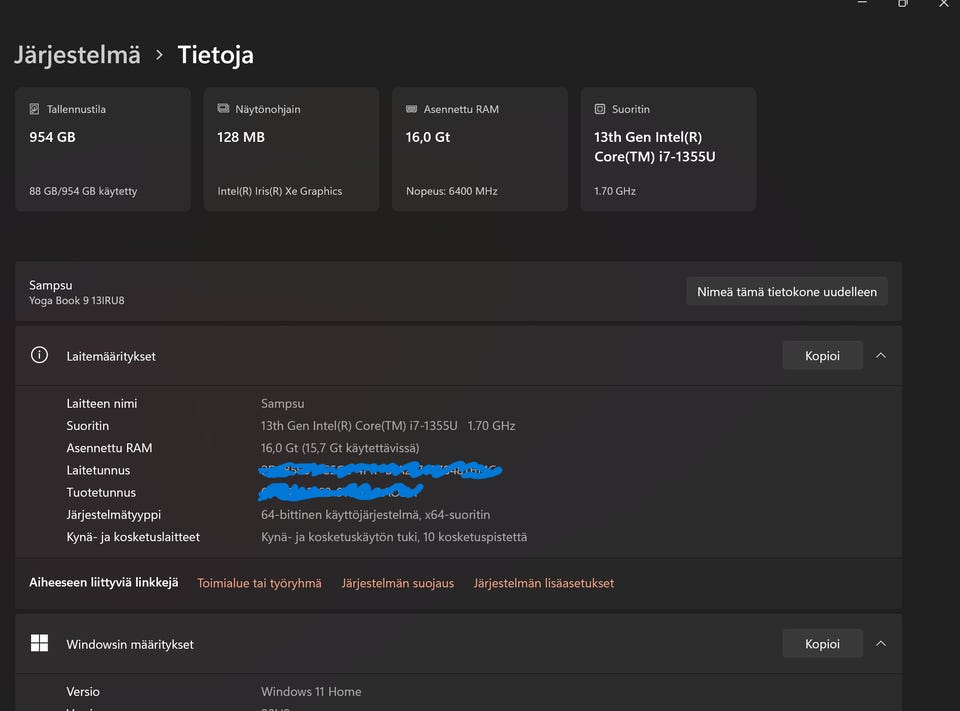This screenshot has width=960, height=711.
Task: Click the processor icon beside Suoritin
Action: point(600,109)
